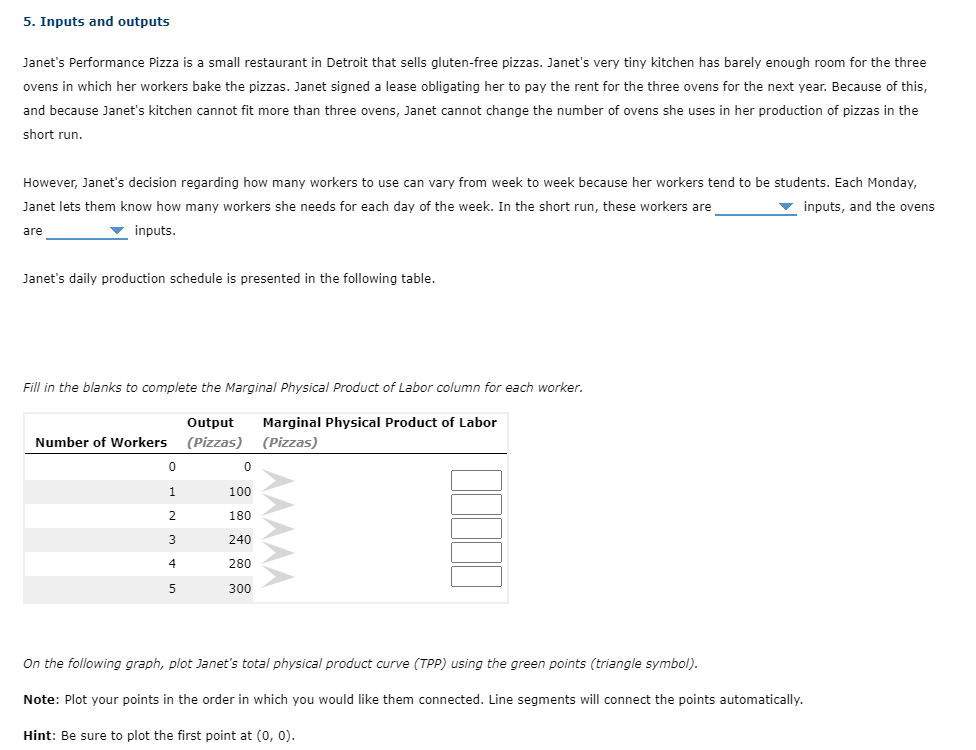Expand the dropdown arrow after 'these workers are'
Screen dimensions: 976x750
pos(786,206)
